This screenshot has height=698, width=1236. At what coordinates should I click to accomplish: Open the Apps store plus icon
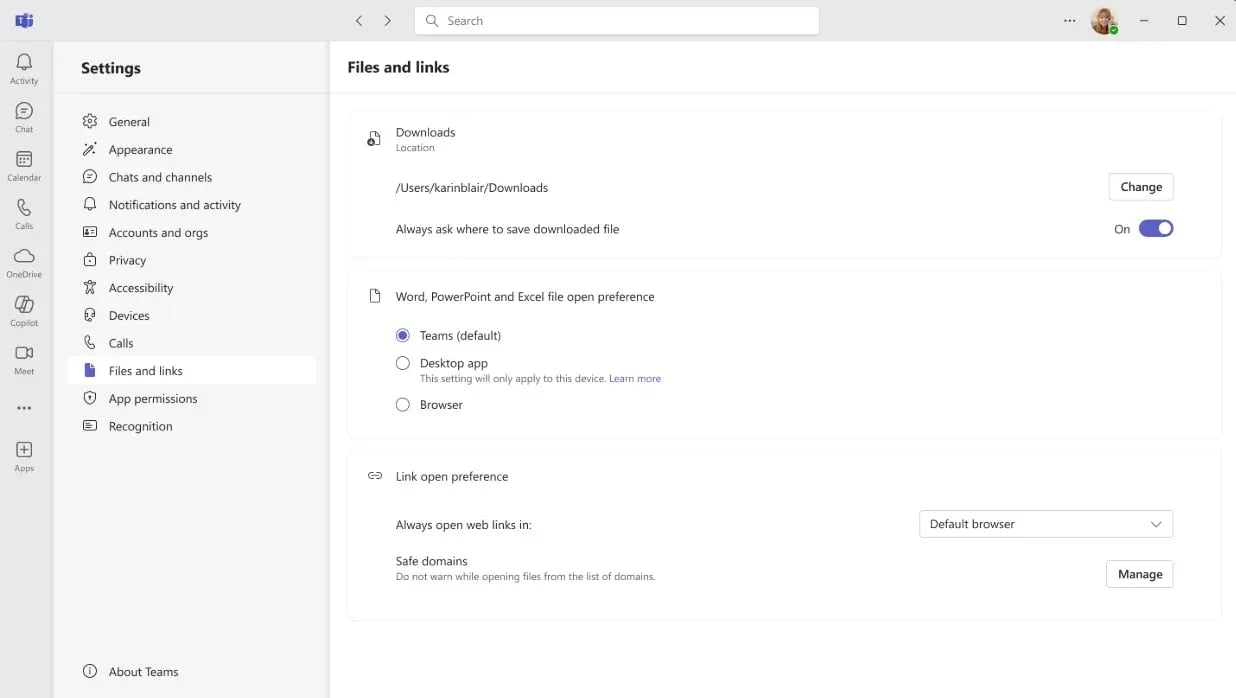pyautogui.click(x=24, y=450)
